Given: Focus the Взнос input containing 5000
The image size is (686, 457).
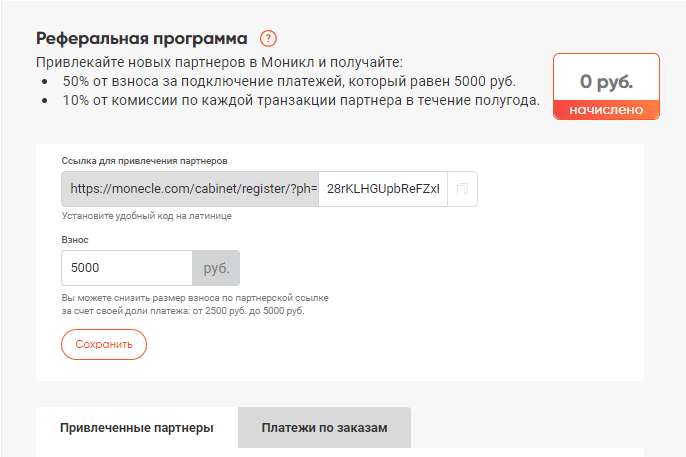Looking at the screenshot, I should tap(126, 268).
